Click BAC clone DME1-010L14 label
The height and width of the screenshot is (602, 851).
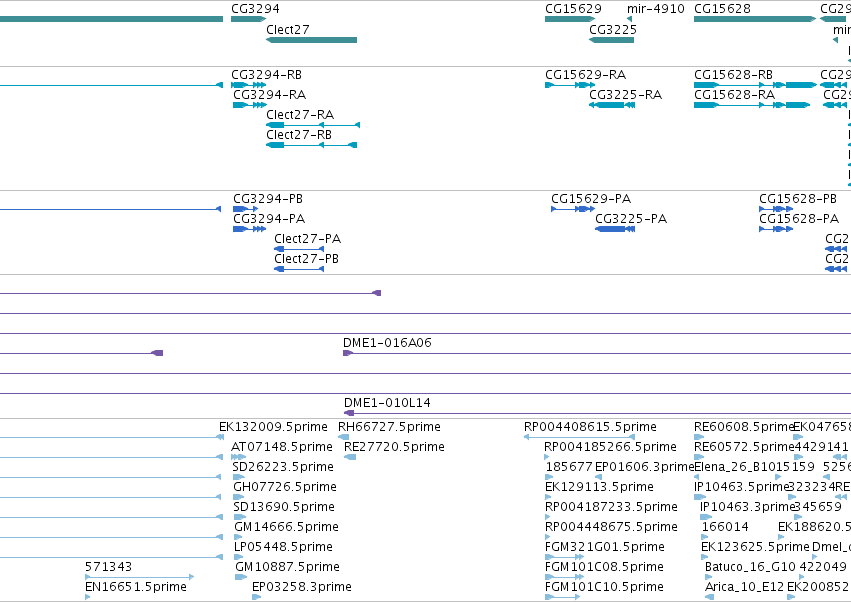pyautogui.click(x=387, y=403)
